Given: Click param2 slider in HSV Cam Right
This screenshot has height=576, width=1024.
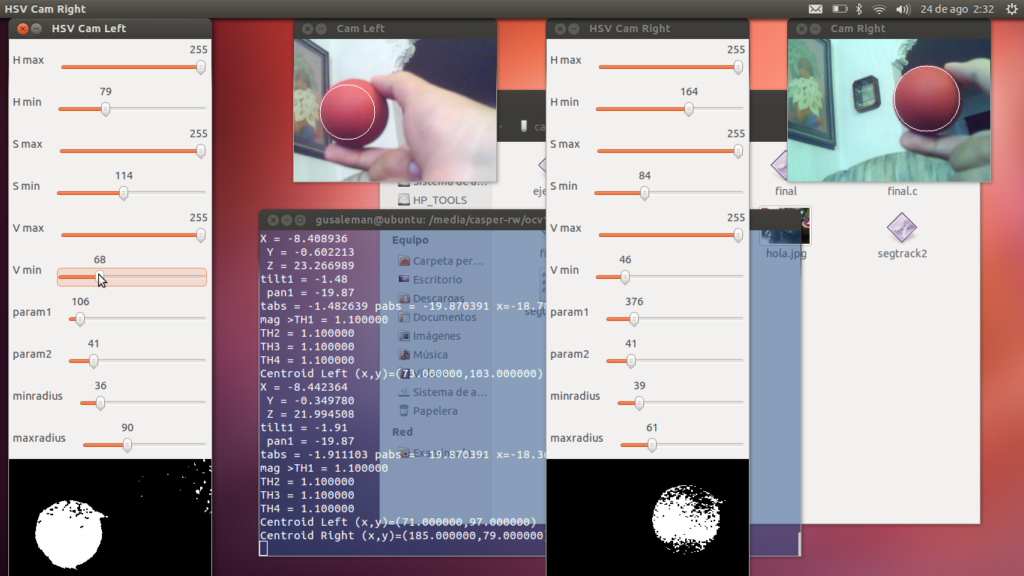Looking at the screenshot, I should point(675,360).
